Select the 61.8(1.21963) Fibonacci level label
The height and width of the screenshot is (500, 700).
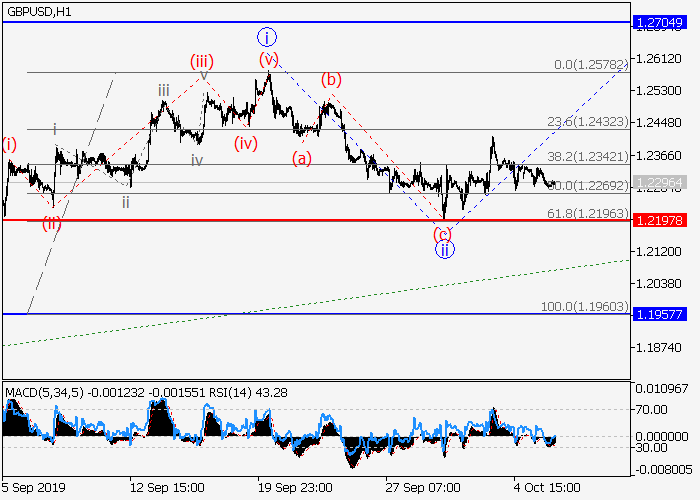tap(588, 212)
